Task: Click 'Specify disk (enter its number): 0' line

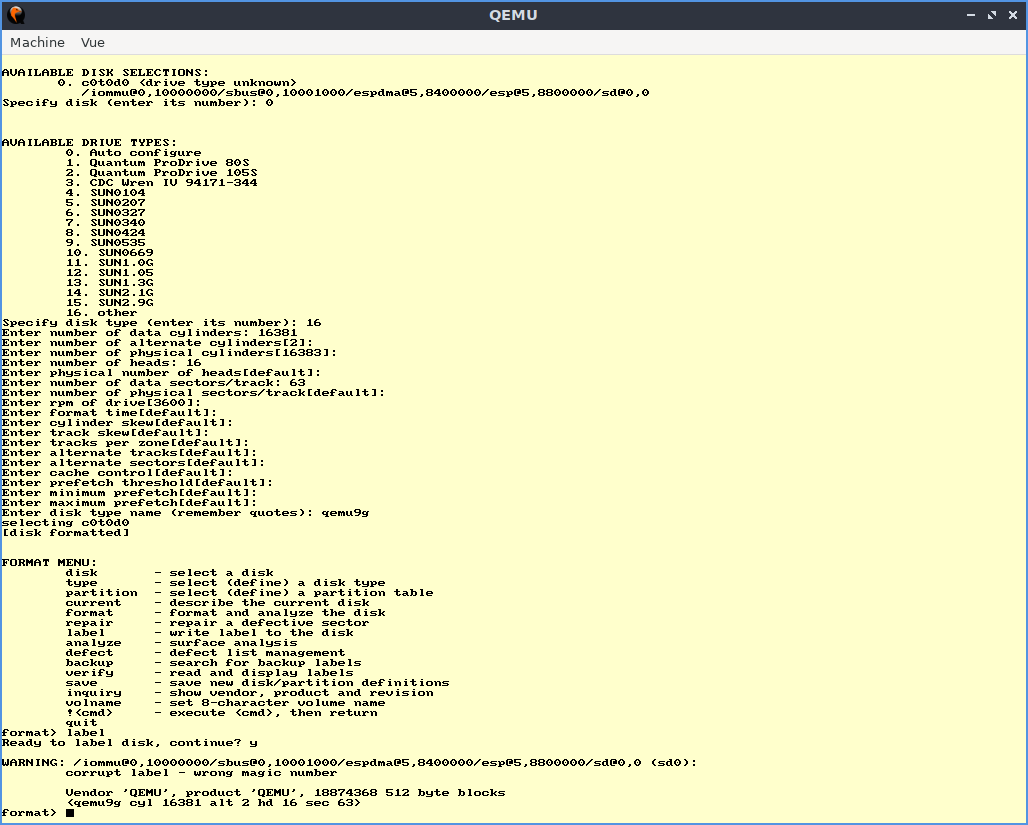Action: coord(138,102)
